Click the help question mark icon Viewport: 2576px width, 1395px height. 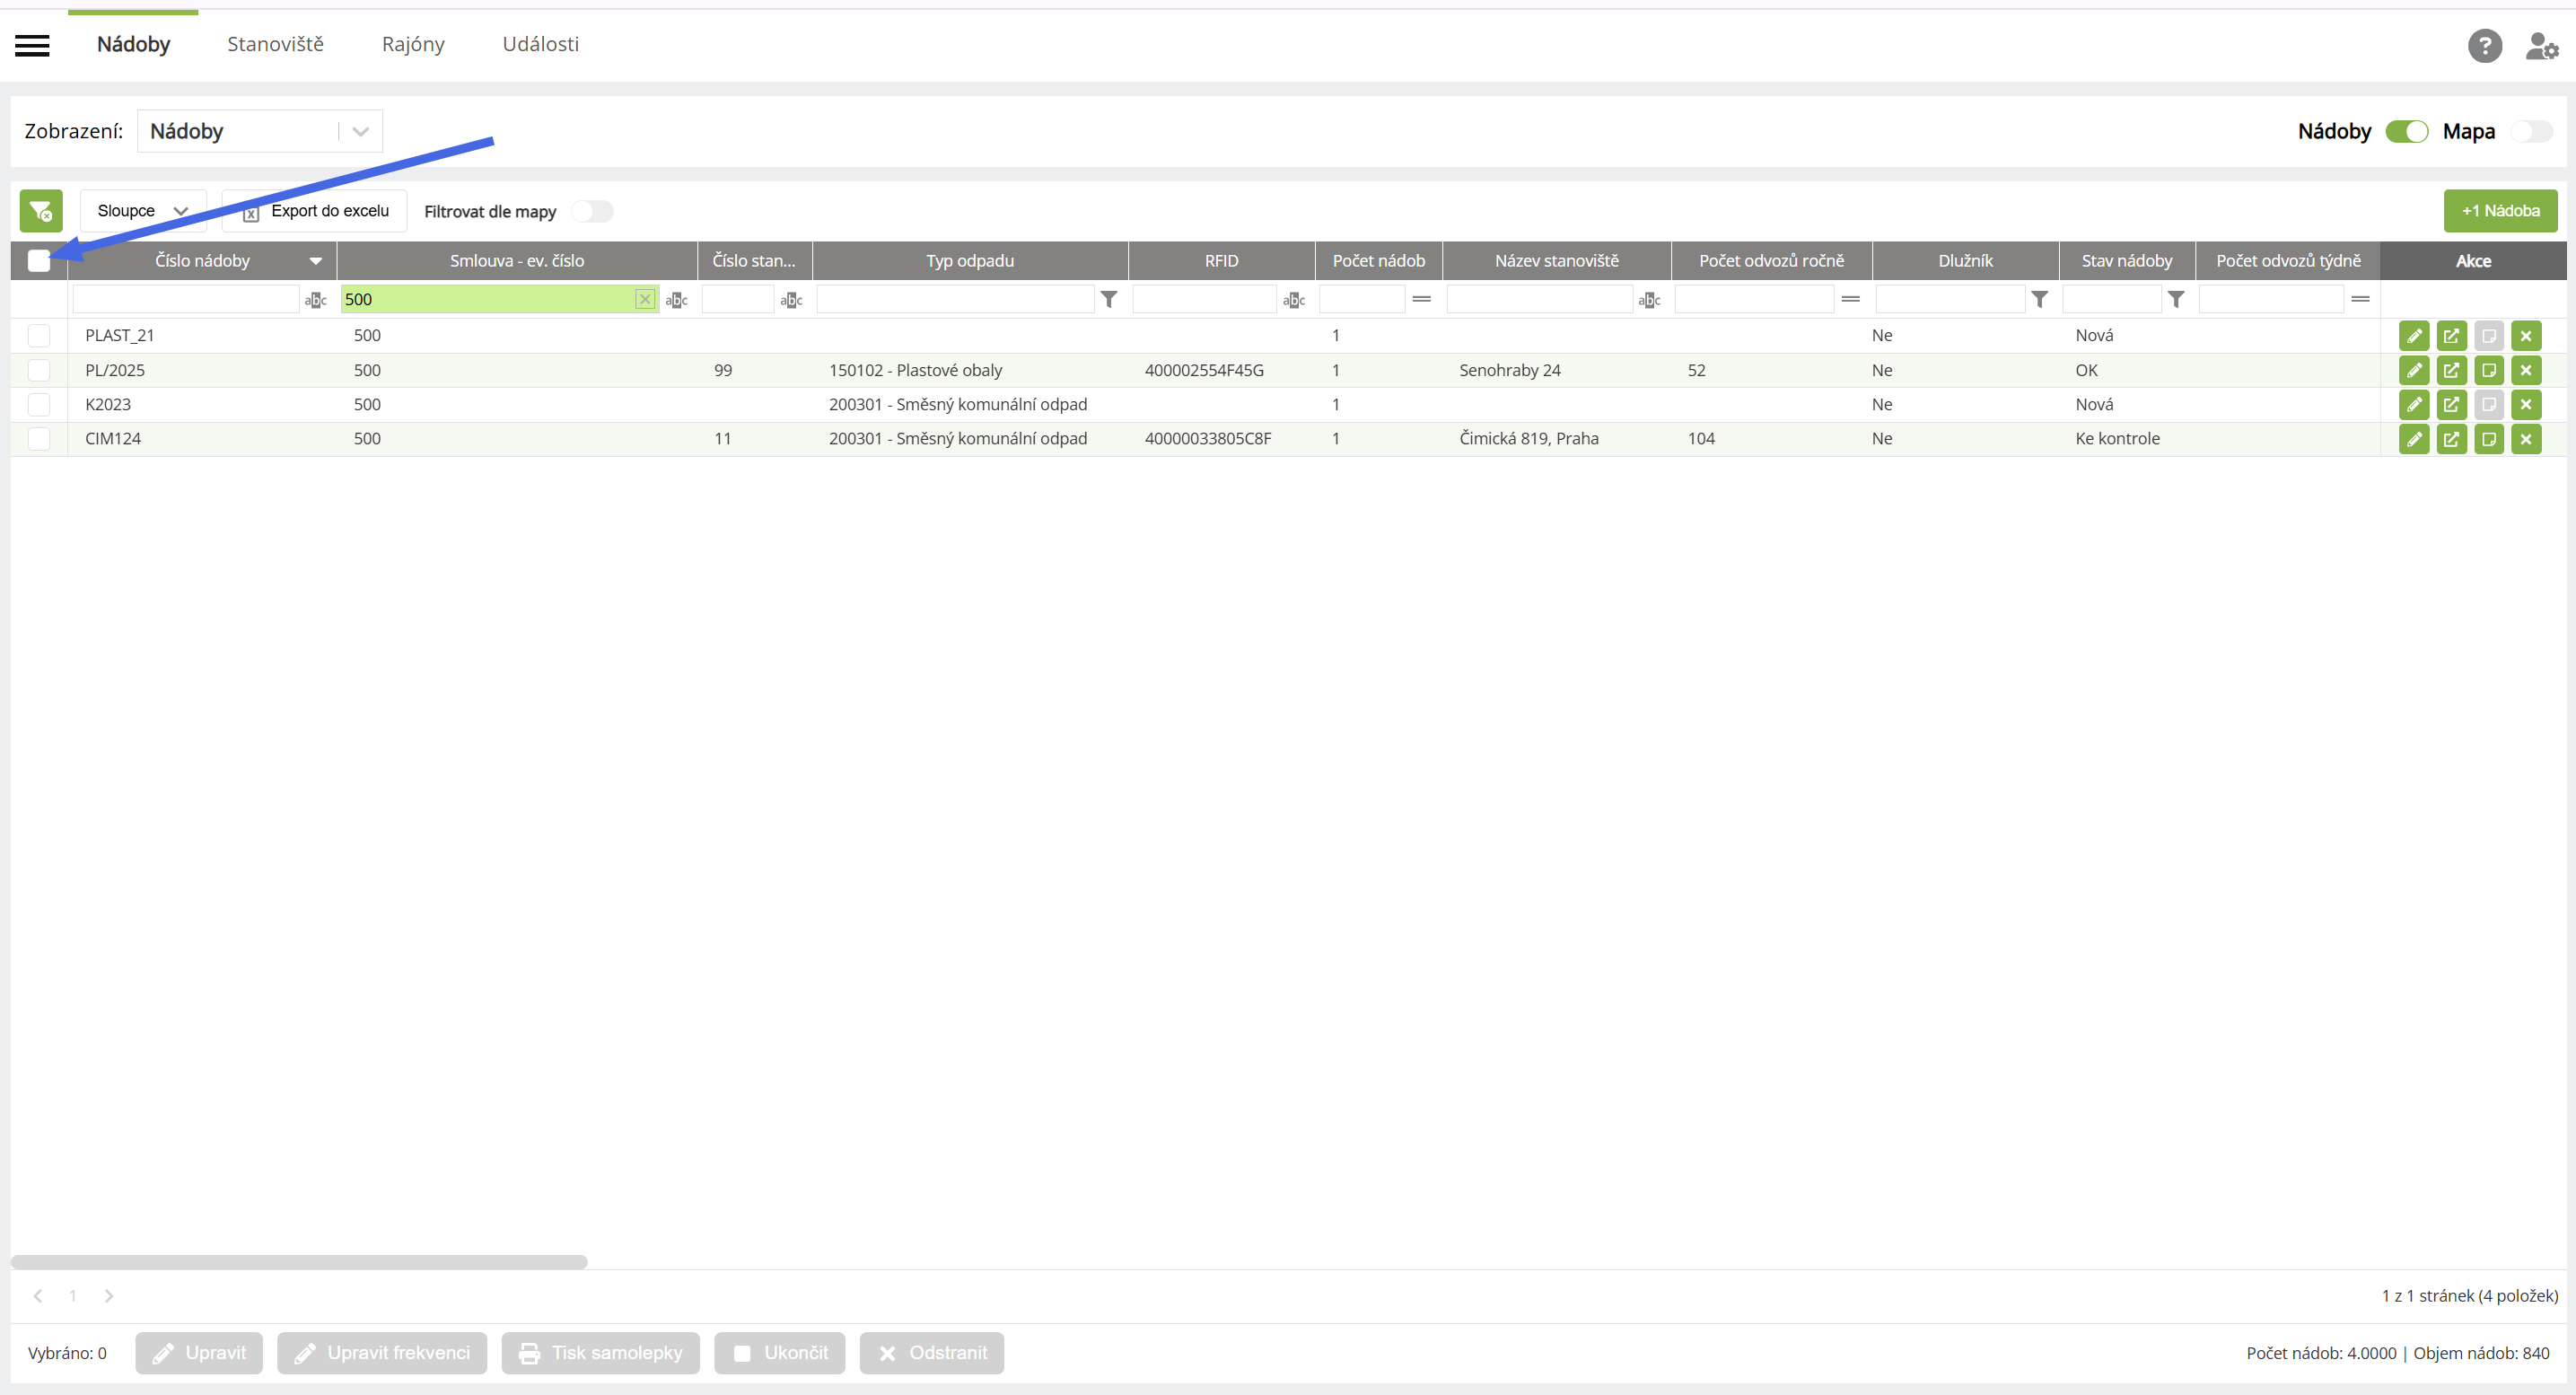[2484, 46]
